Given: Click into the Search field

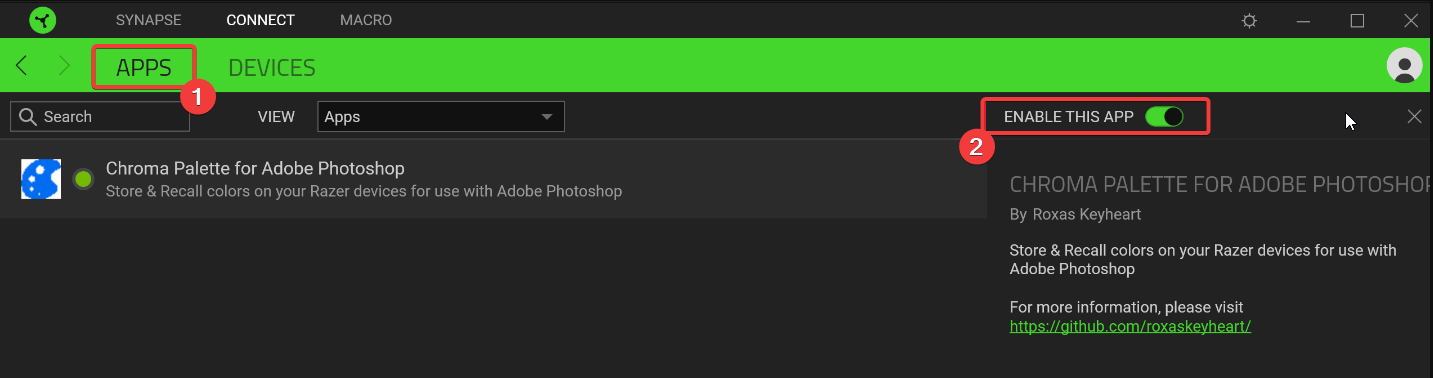Looking at the screenshot, I should (100, 117).
